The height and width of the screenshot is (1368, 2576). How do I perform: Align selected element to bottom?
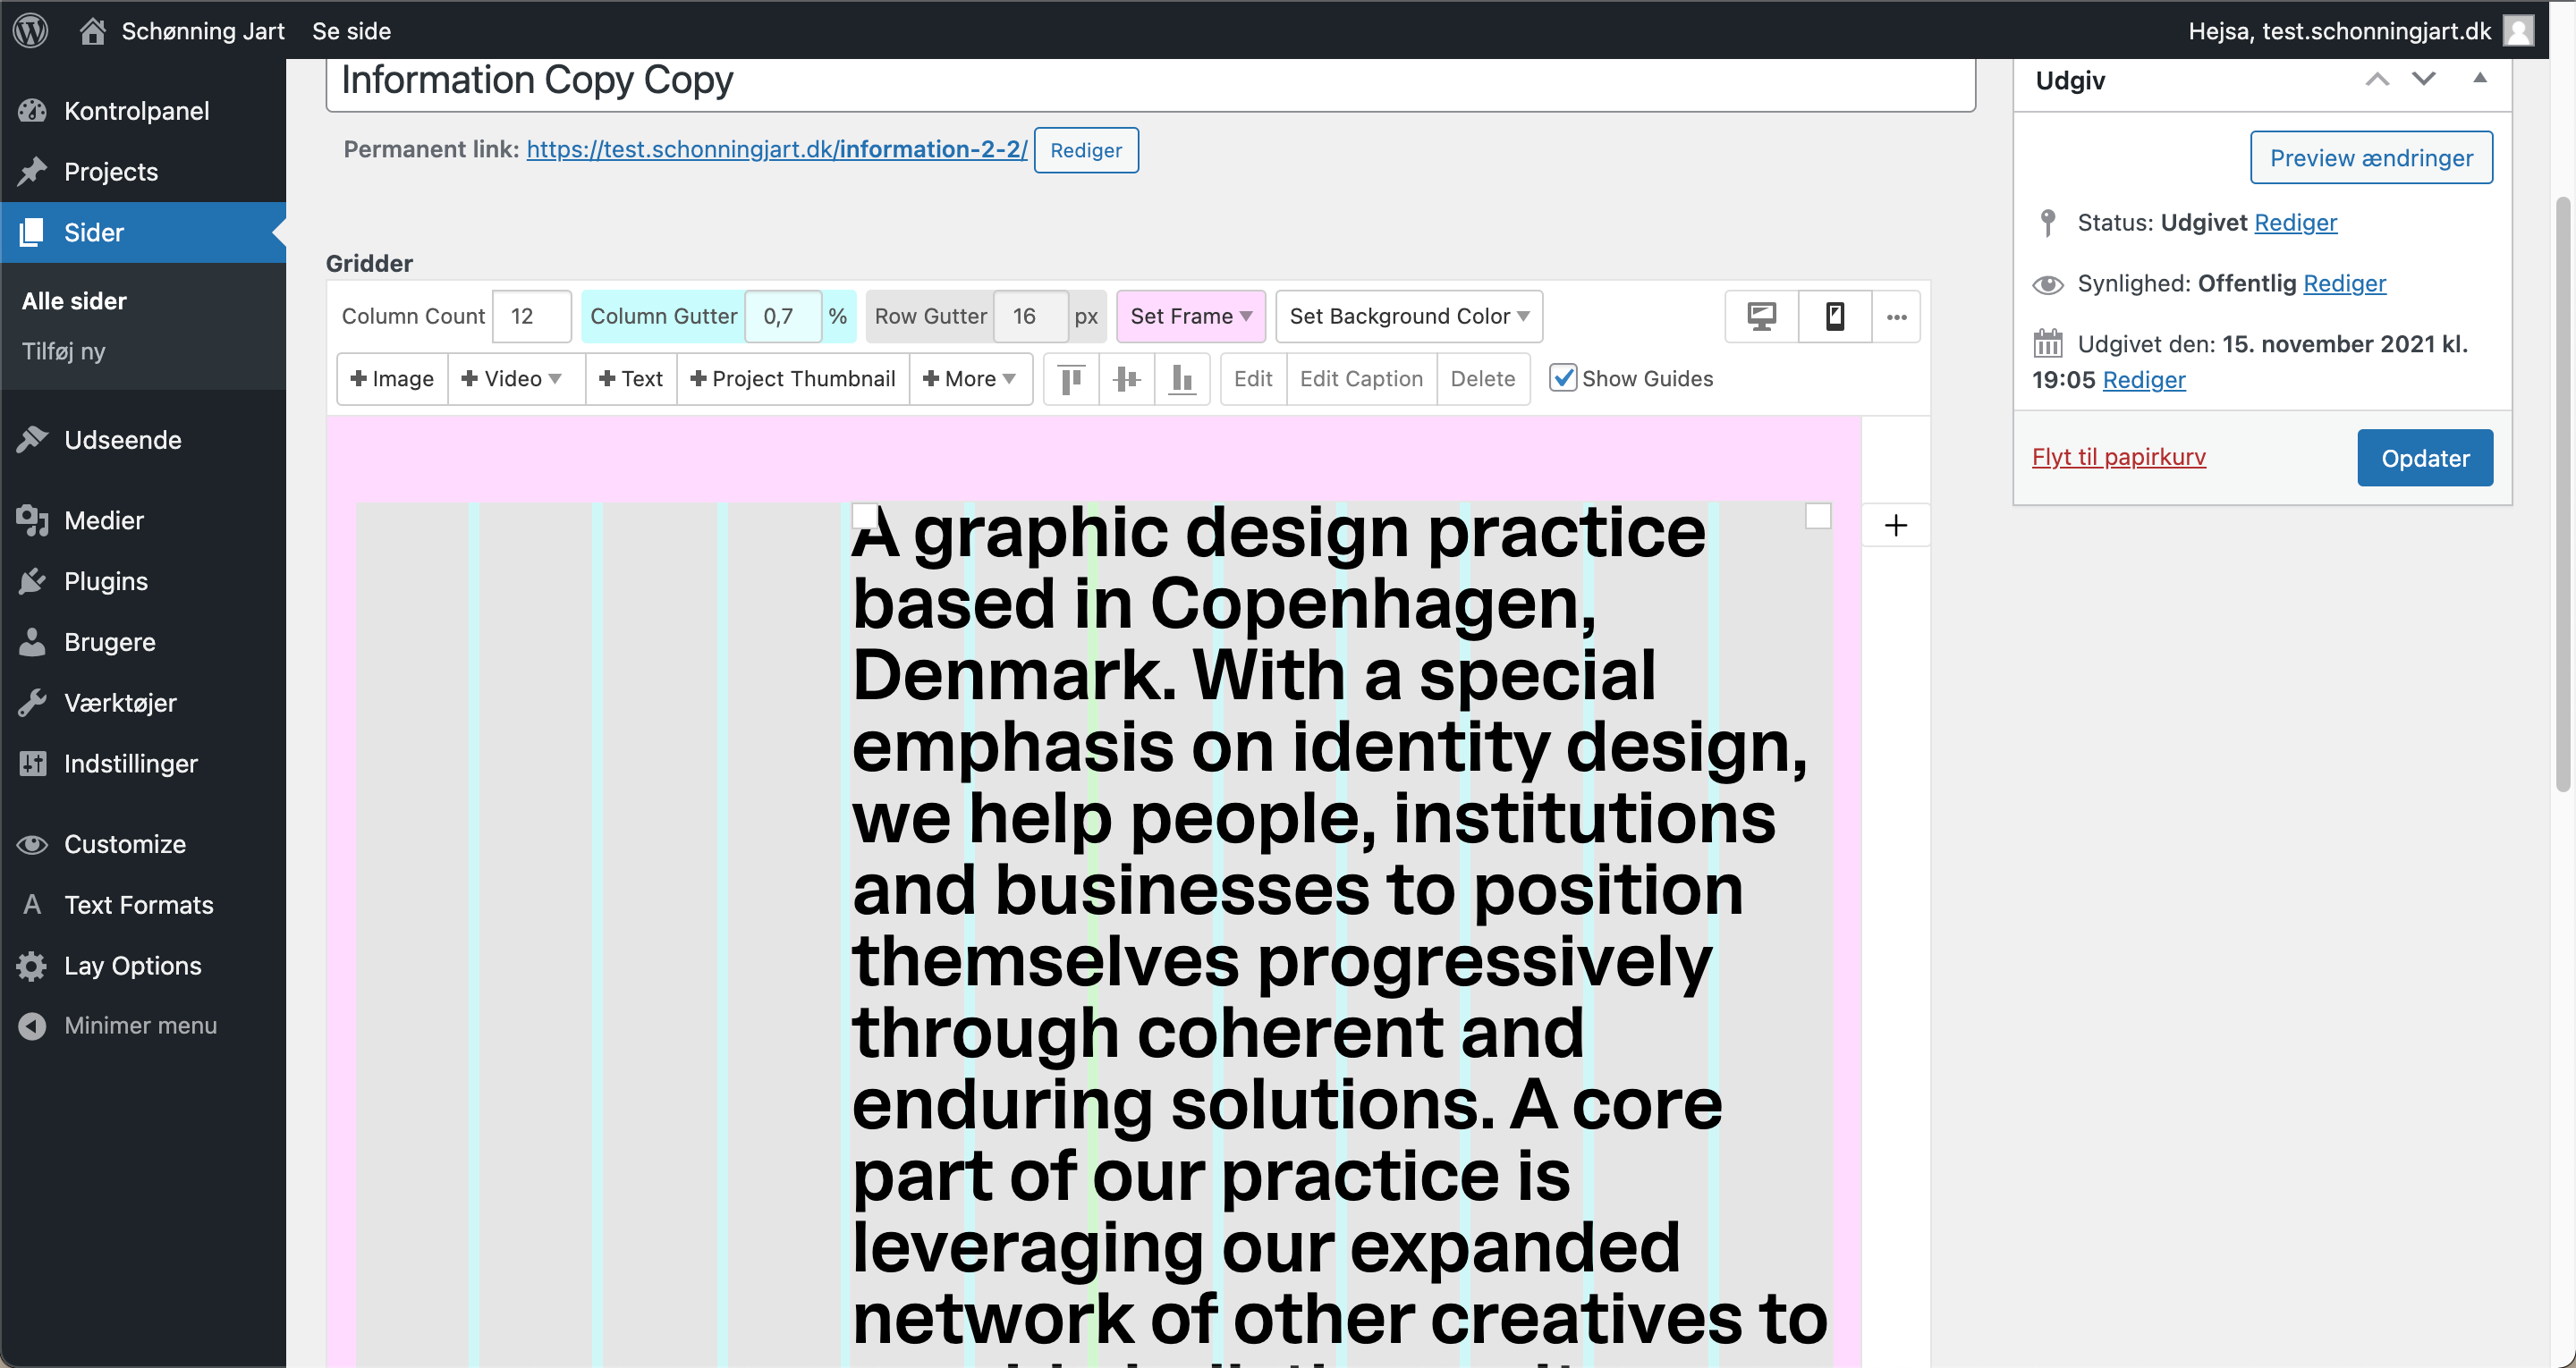click(1182, 379)
